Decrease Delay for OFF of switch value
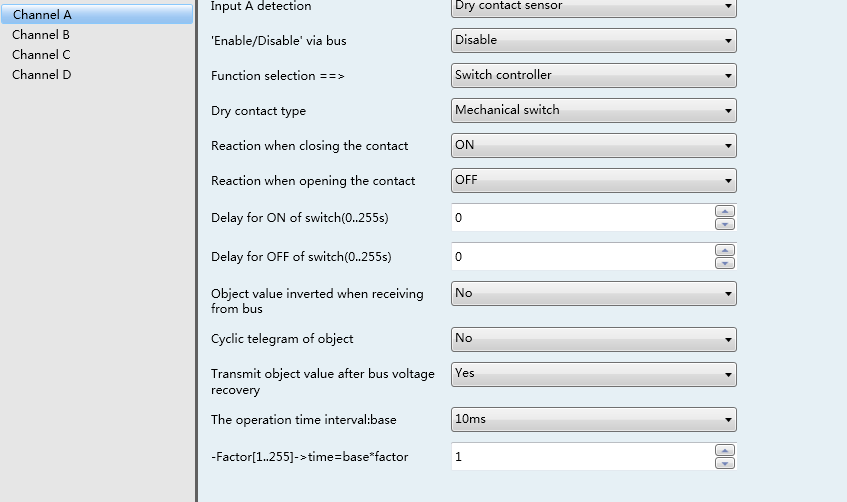This screenshot has width=847, height=502. [725, 263]
